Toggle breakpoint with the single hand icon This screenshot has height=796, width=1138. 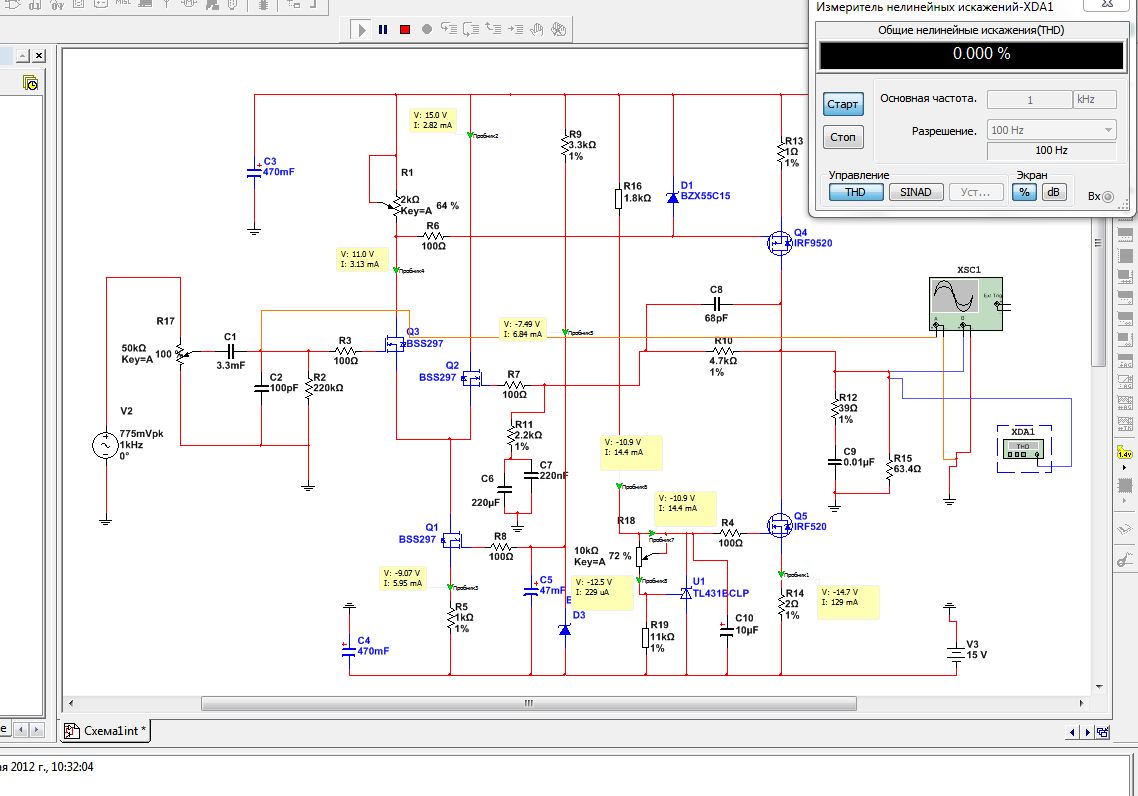tap(537, 30)
